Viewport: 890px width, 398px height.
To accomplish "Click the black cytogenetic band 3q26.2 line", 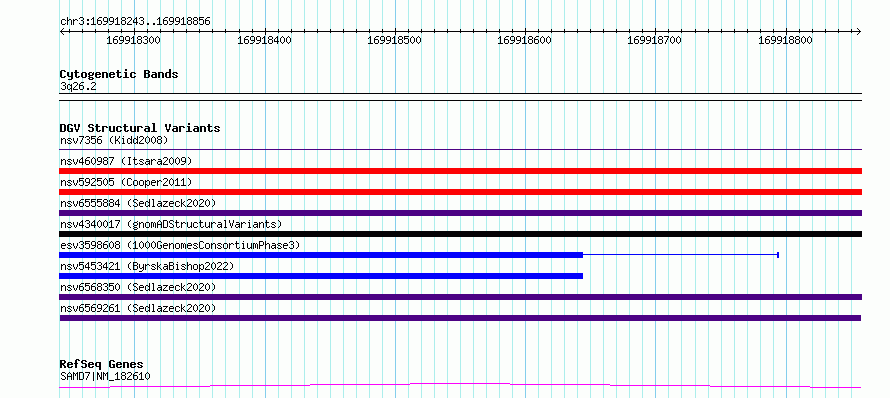I will coord(460,97).
